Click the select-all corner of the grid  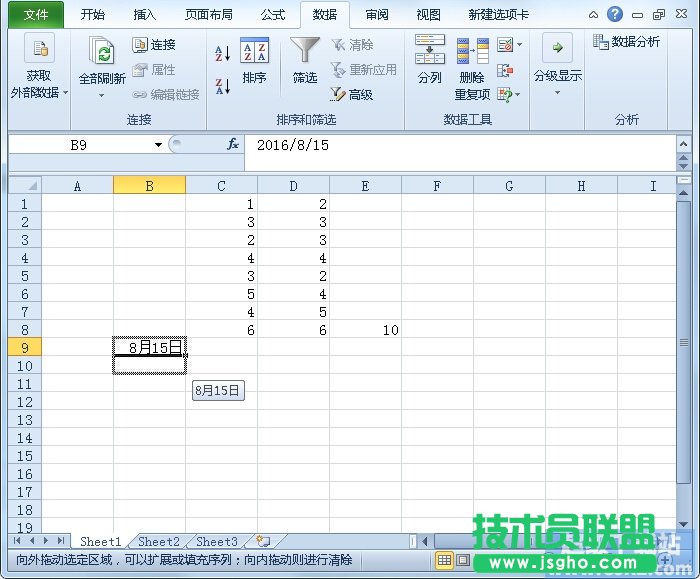click(x=25, y=185)
